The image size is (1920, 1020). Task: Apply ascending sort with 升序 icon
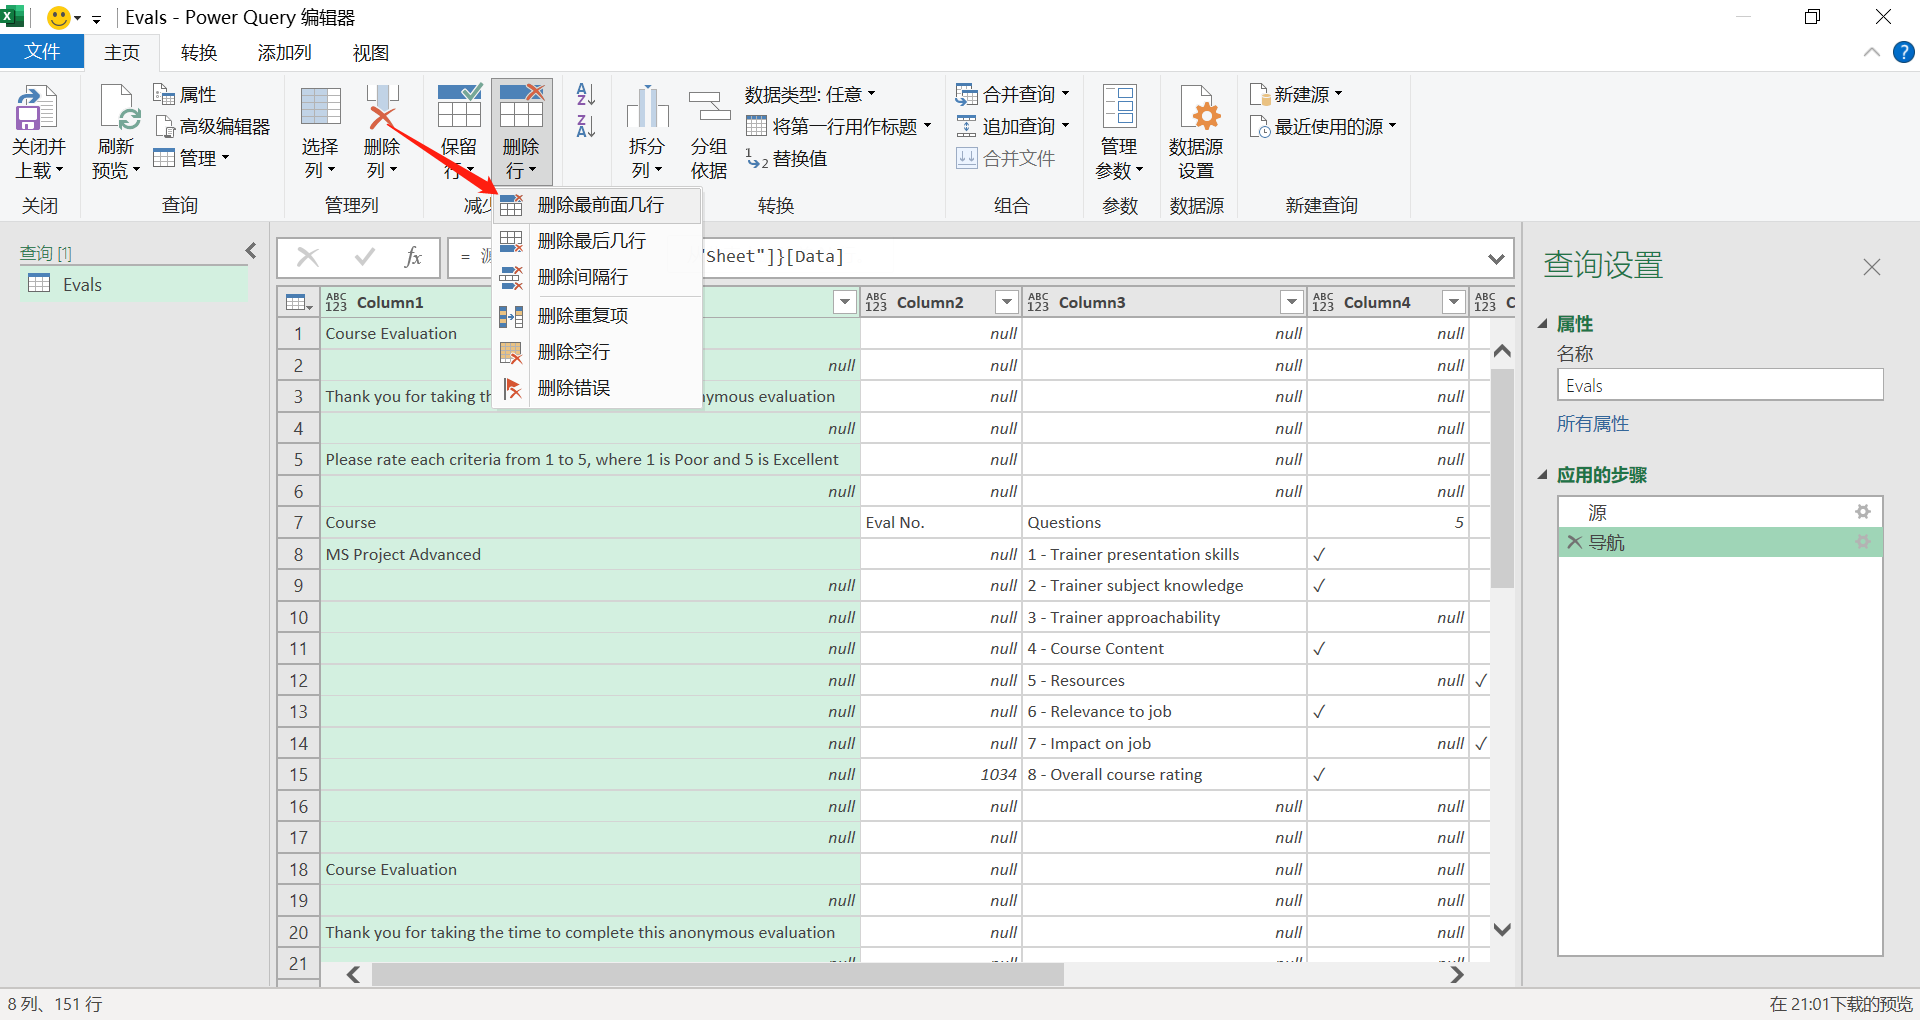585,93
